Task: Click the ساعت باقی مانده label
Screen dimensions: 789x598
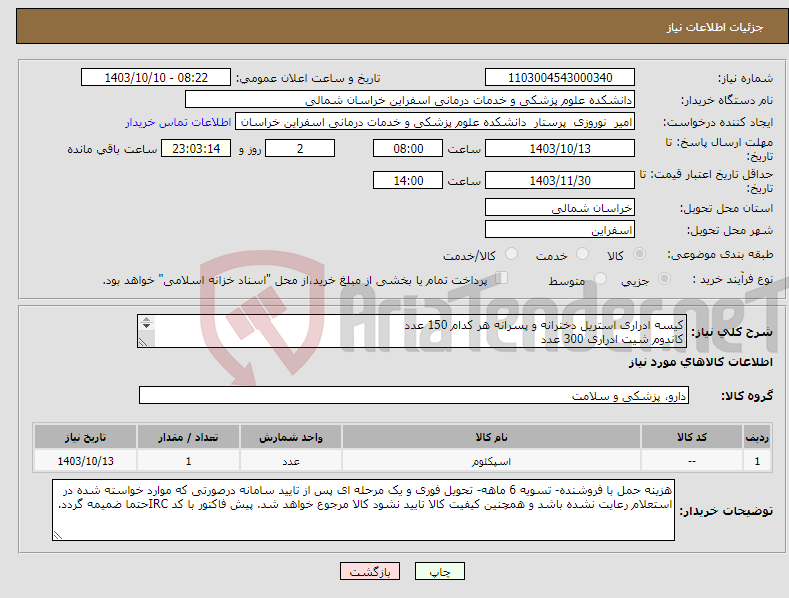Action: tap(112, 150)
